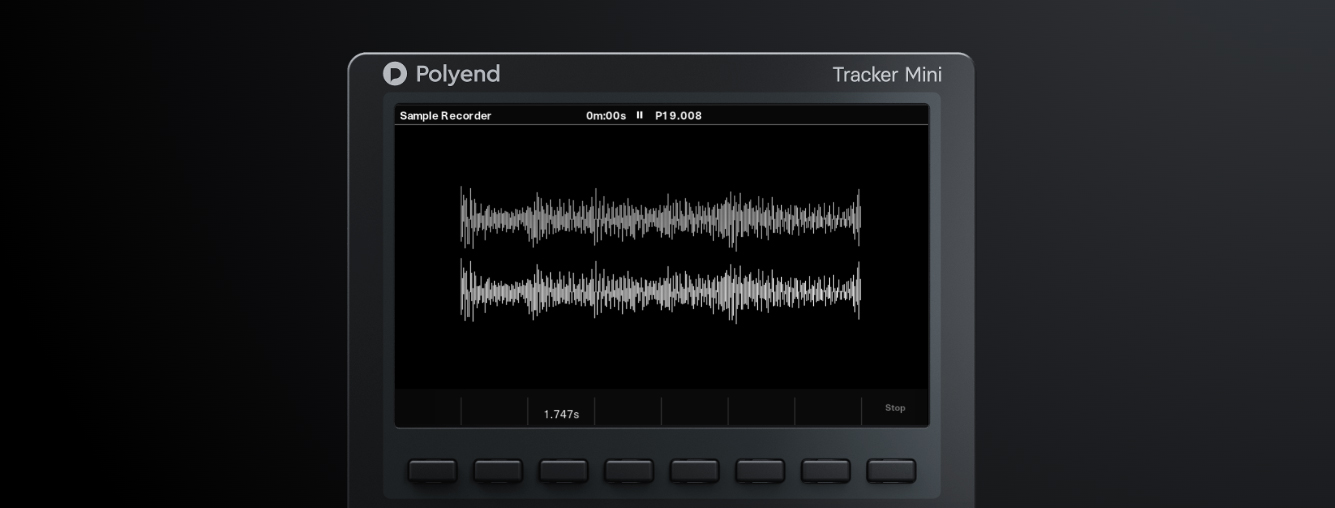1335x508 pixels.
Task: Click the Sample Recorder title
Action: coord(445,116)
